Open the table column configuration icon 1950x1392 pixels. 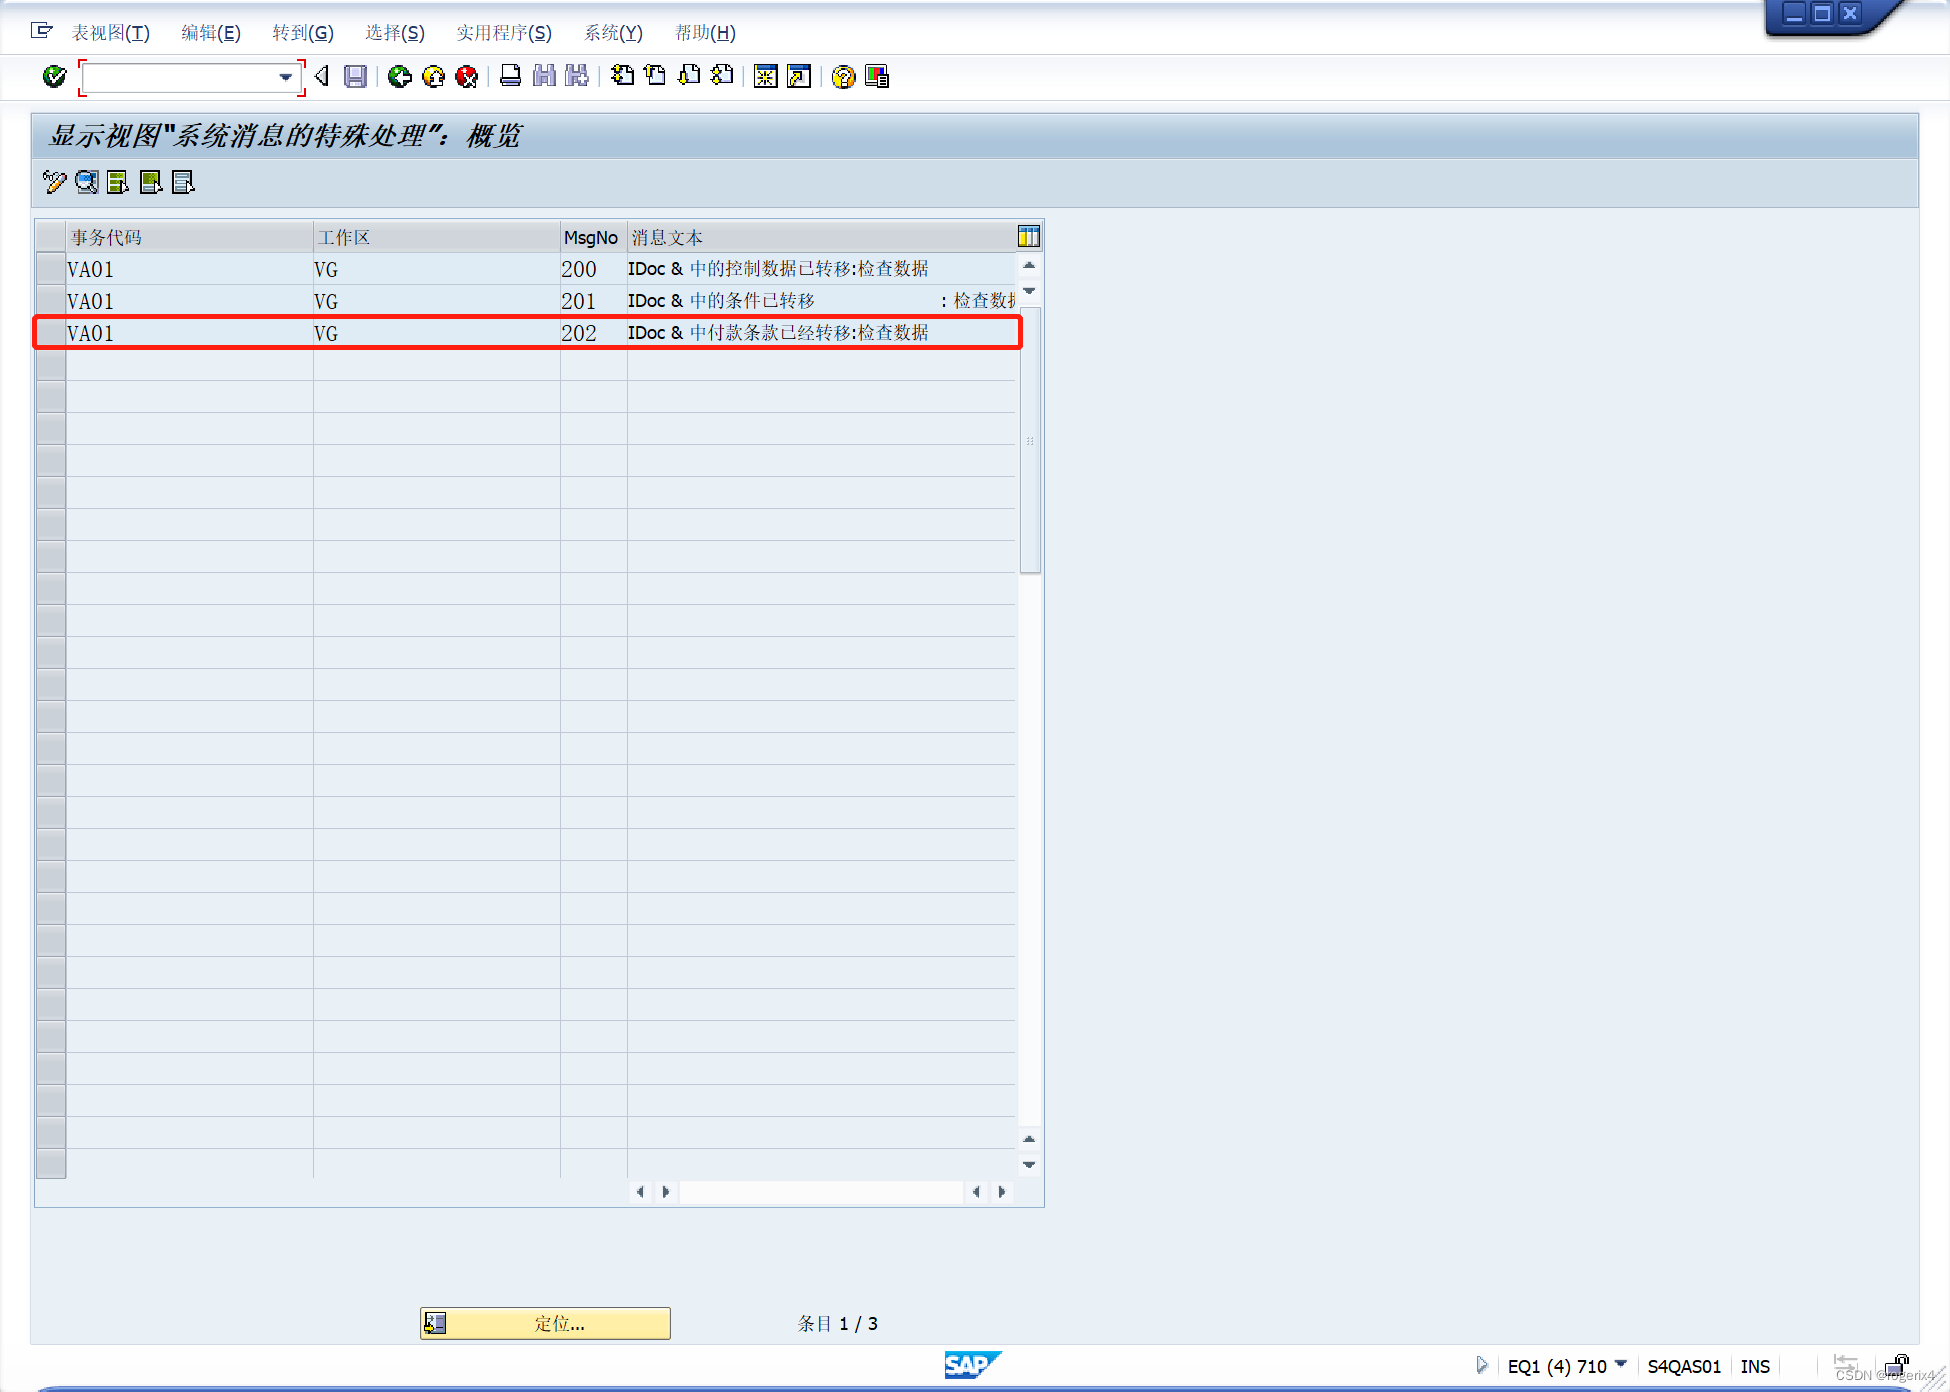click(x=1028, y=236)
